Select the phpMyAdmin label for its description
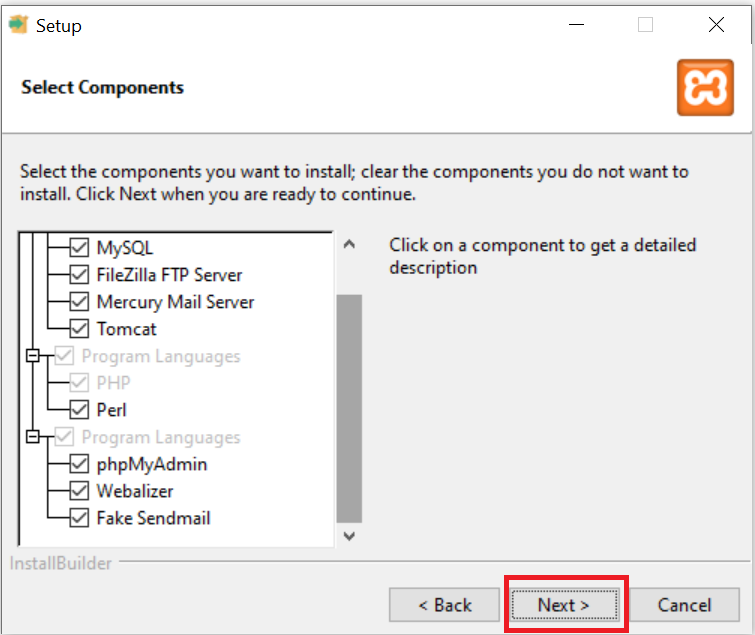755x635 pixels. point(152,464)
